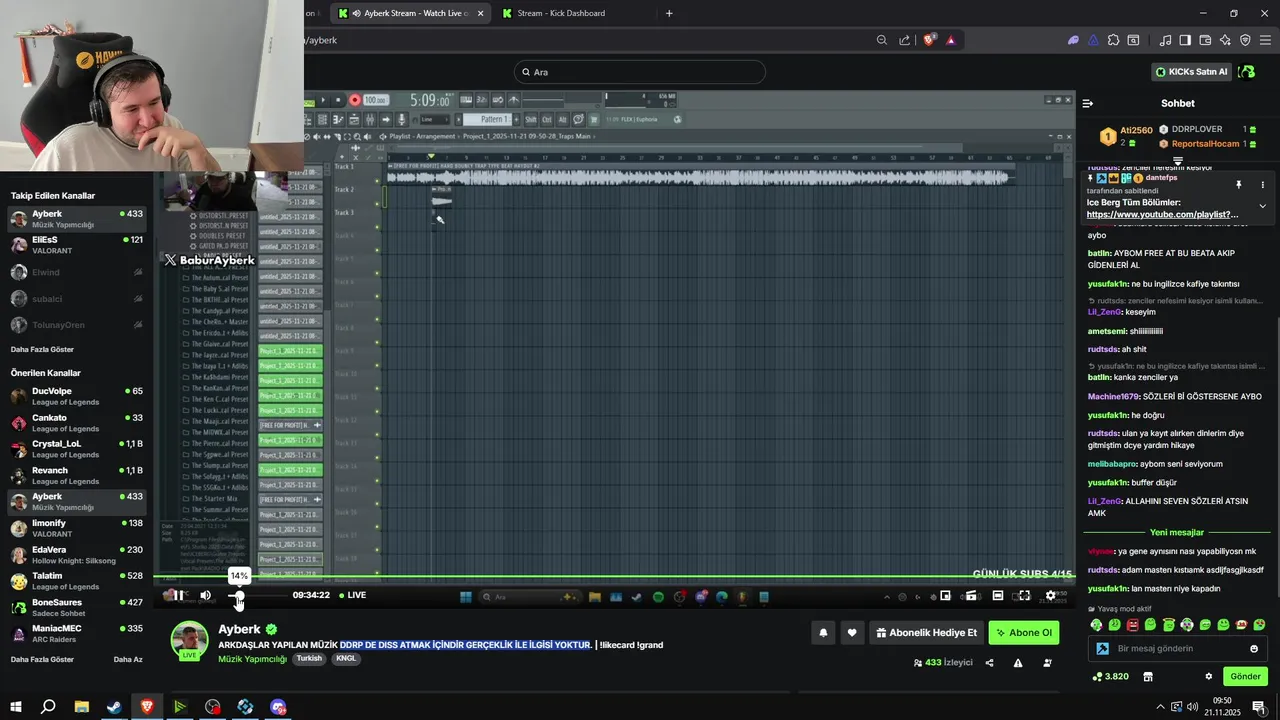Open the icon right of report triangle
Viewport: 1280px width, 720px height.
[1047, 662]
